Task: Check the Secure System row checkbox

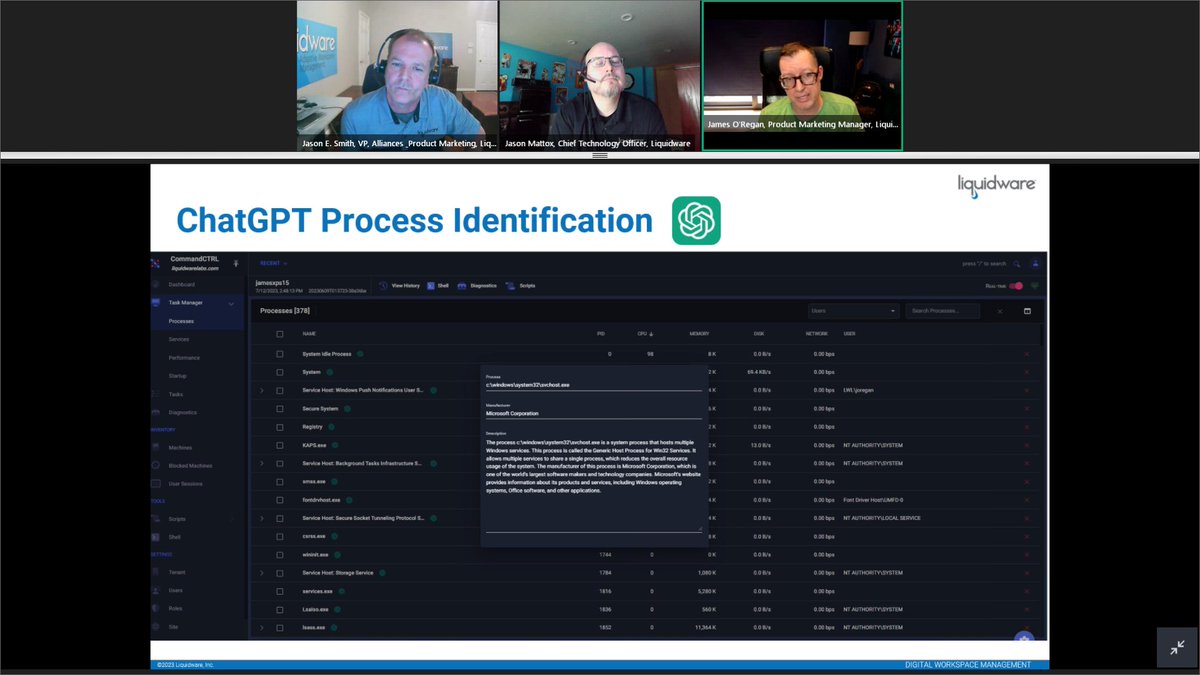Action: (x=280, y=408)
